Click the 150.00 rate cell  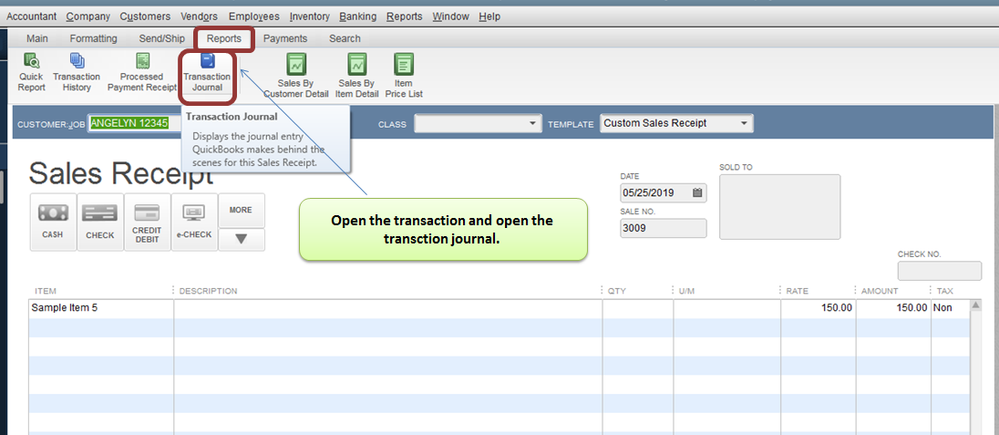pos(818,308)
